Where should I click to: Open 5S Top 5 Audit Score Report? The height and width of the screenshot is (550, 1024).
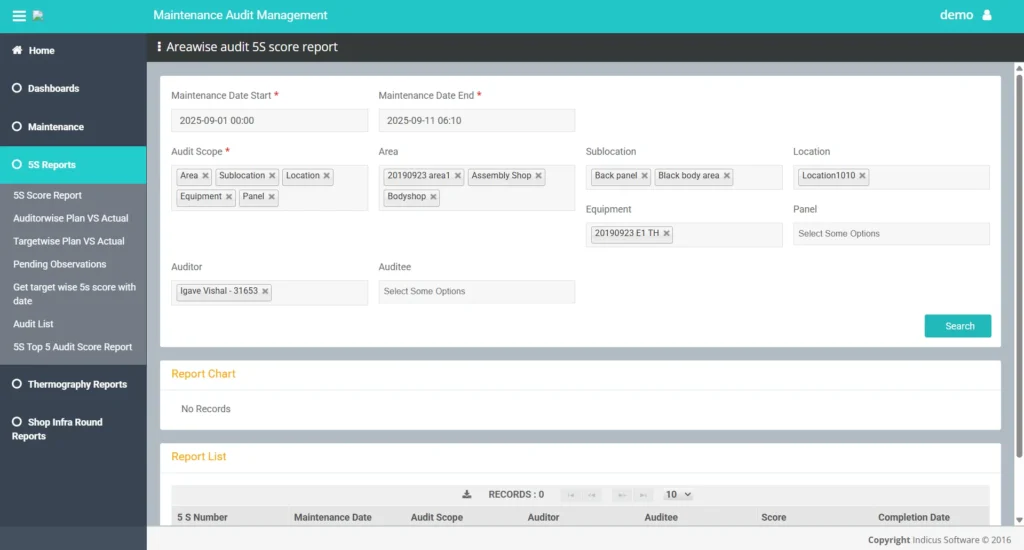(72, 347)
